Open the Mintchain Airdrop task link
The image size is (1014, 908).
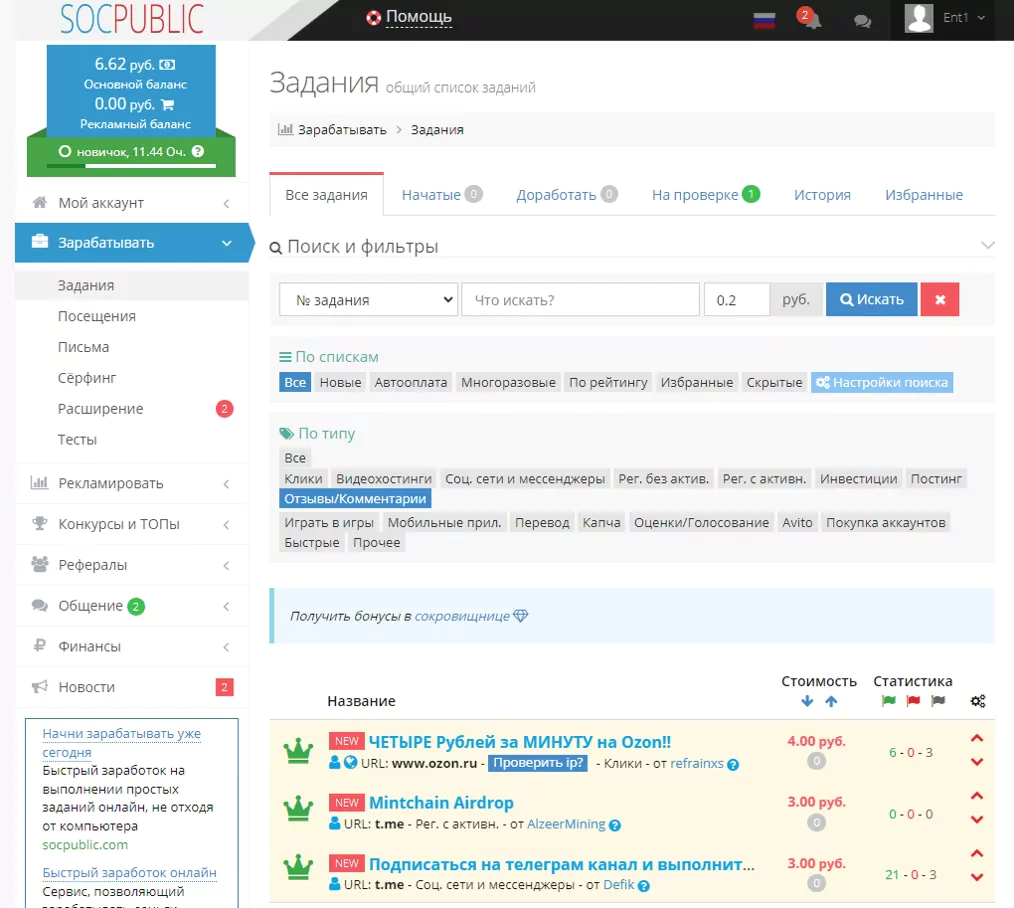441,803
